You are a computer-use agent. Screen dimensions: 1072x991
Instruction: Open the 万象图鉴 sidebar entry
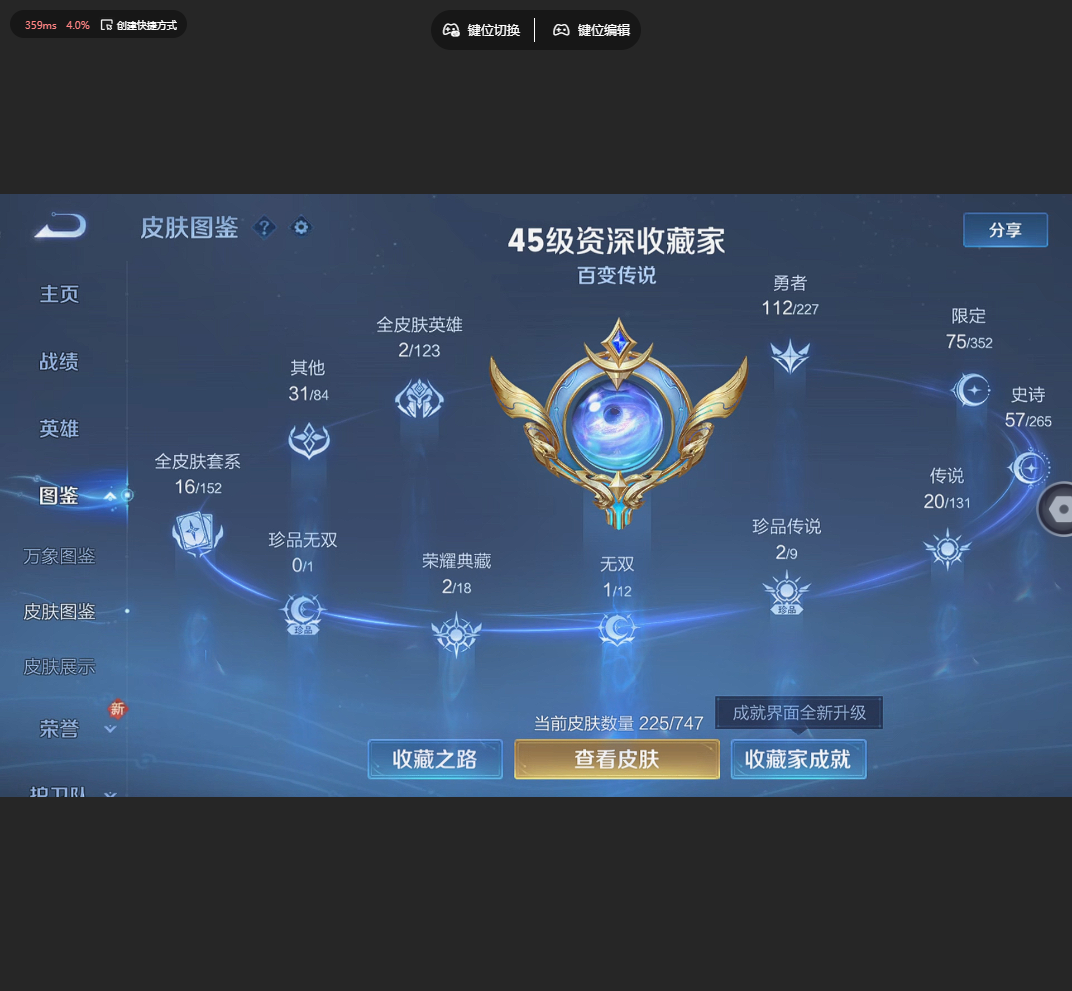[59, 556]
